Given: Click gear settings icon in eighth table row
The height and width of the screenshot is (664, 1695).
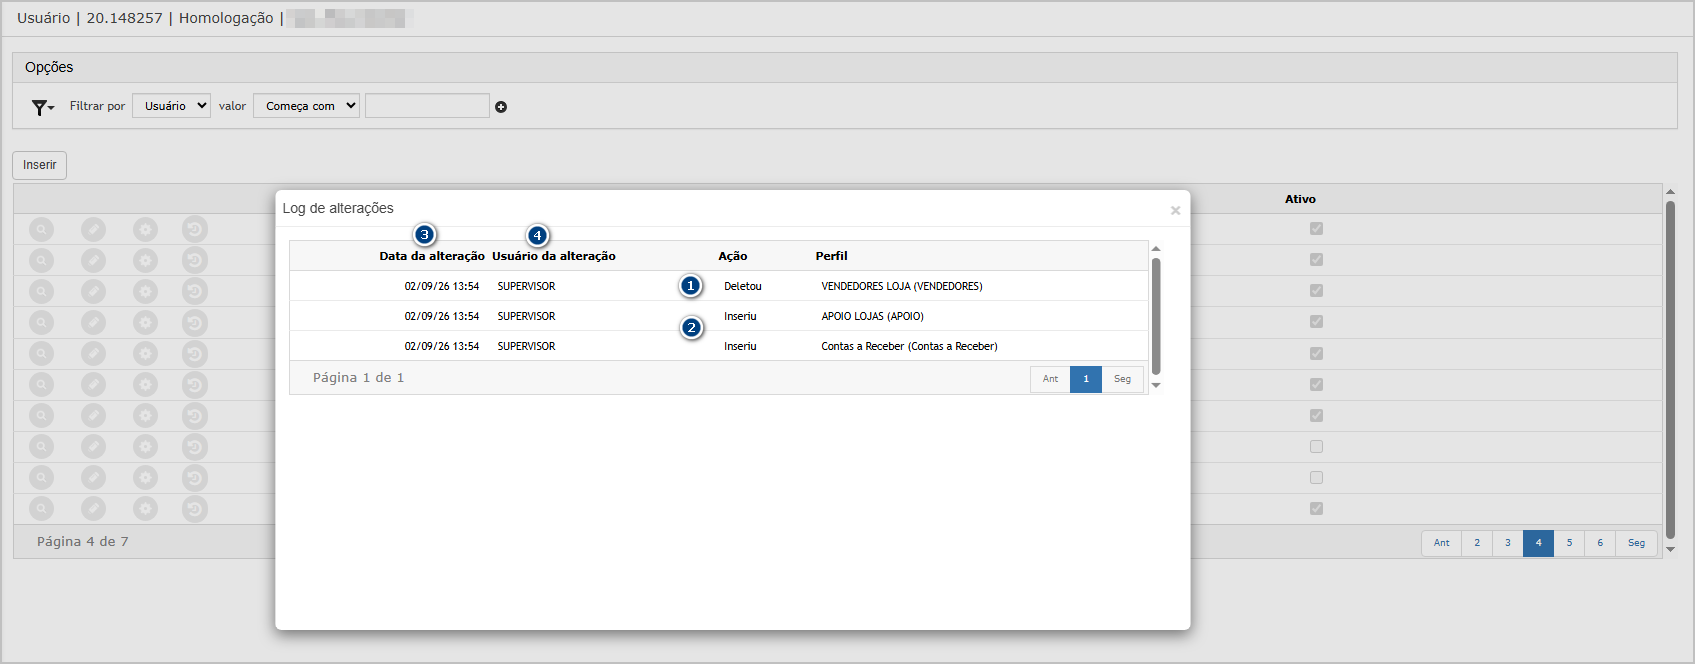Looking at the screenshot, I should tap(145, 447).
